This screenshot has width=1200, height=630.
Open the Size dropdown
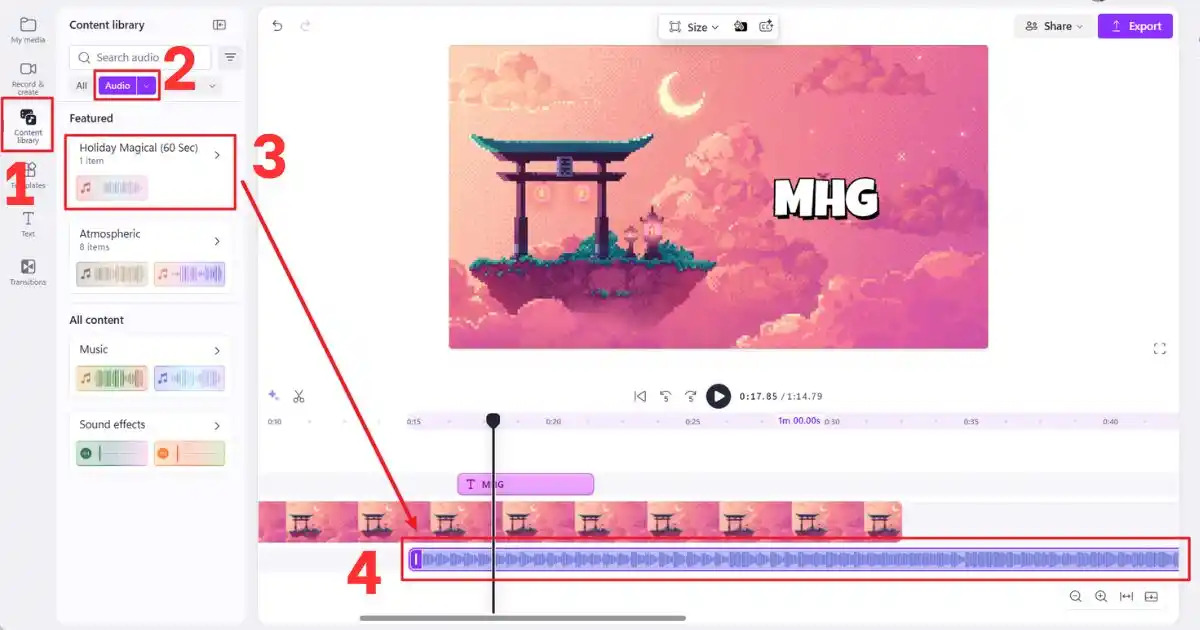(x=693, y=27)
